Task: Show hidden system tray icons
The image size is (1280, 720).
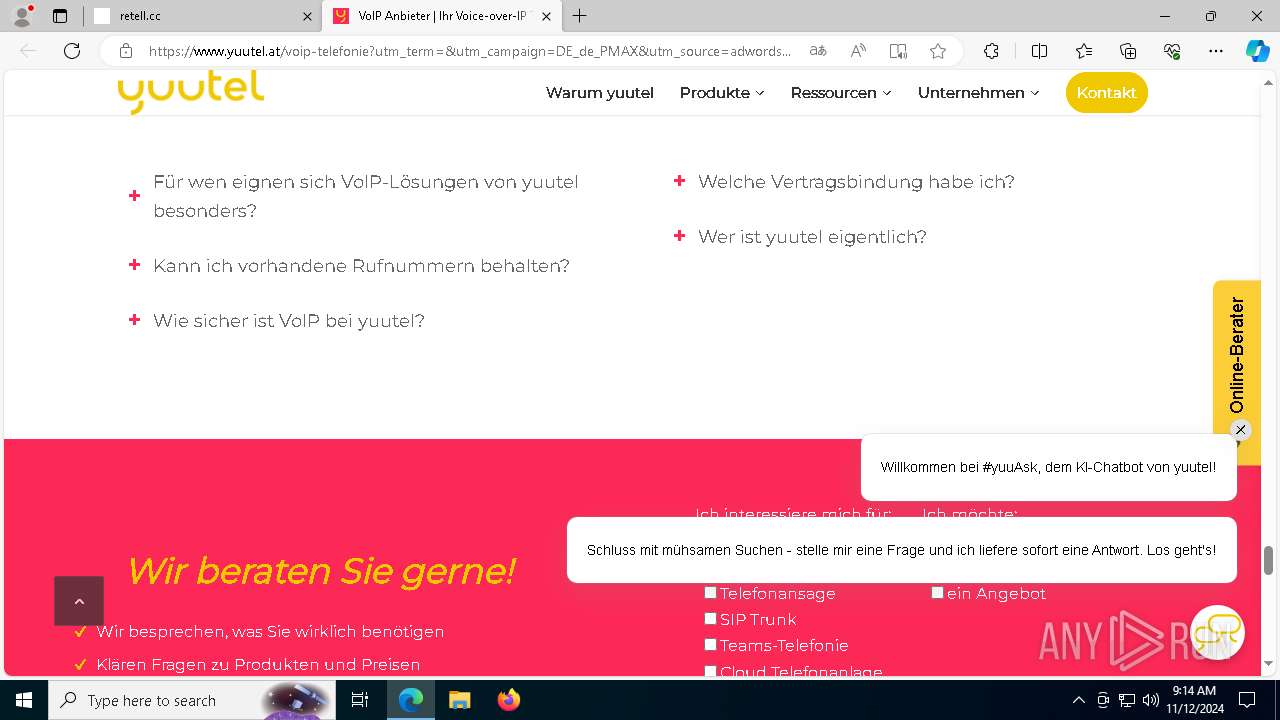Action: (x=1078, y=700)
